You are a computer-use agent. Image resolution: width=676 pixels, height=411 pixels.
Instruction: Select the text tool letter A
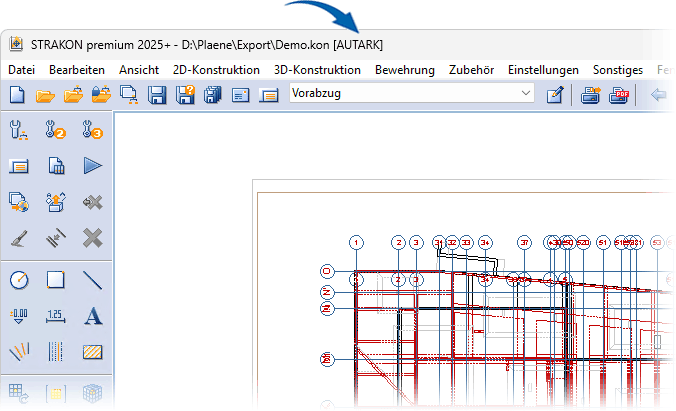pyautogui.click(x=93, y=316)
